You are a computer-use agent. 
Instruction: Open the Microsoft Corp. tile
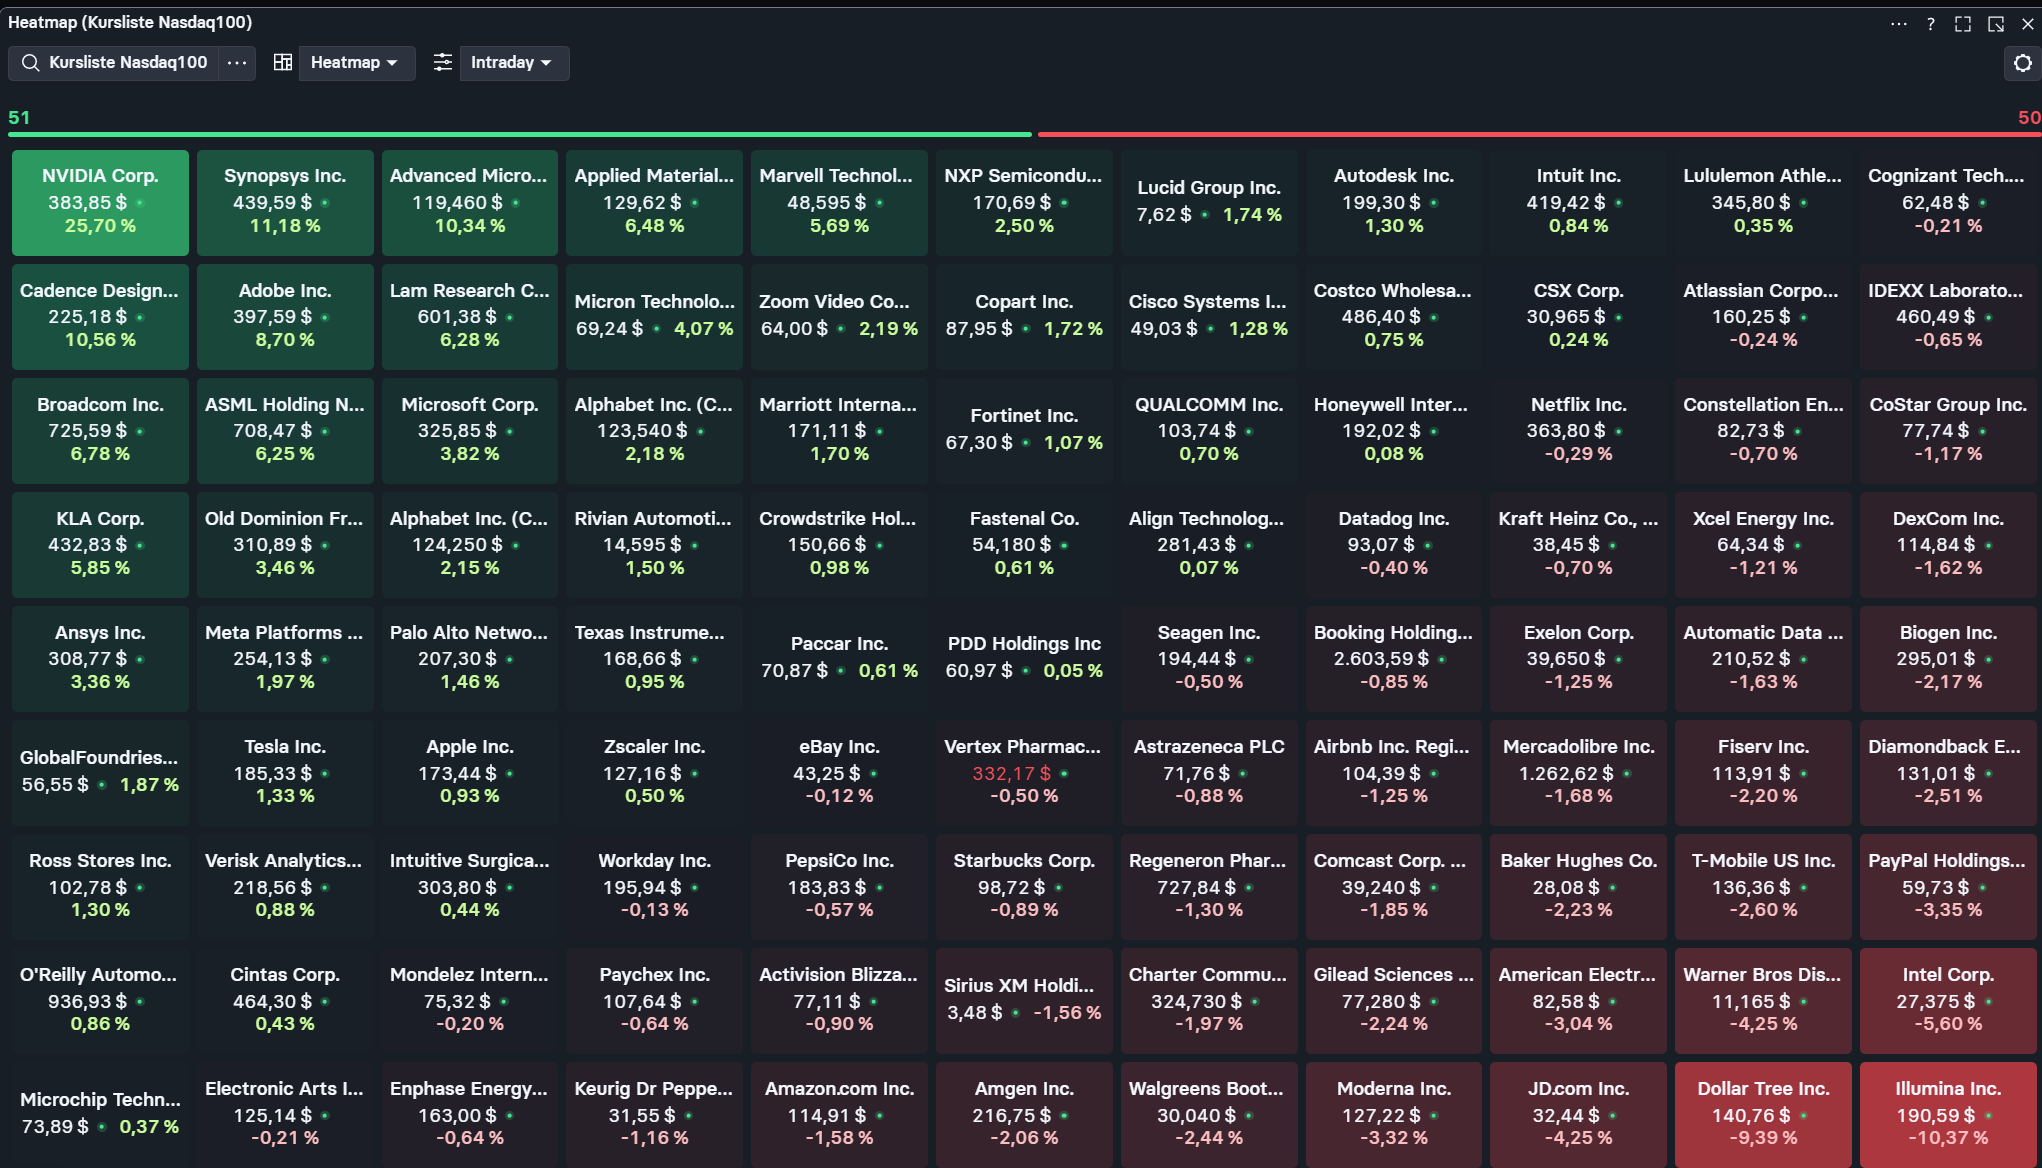(470, 431)
